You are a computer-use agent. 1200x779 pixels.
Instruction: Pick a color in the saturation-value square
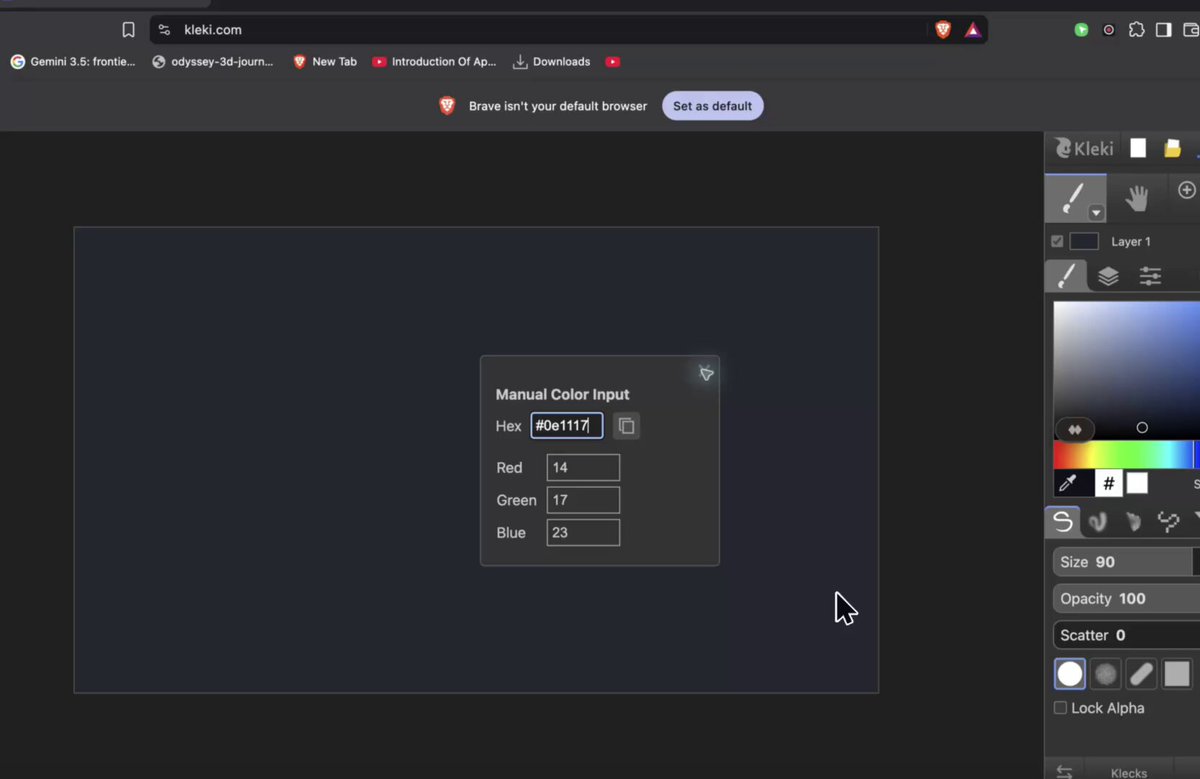pyautogui.click(x=1127, y=369)
